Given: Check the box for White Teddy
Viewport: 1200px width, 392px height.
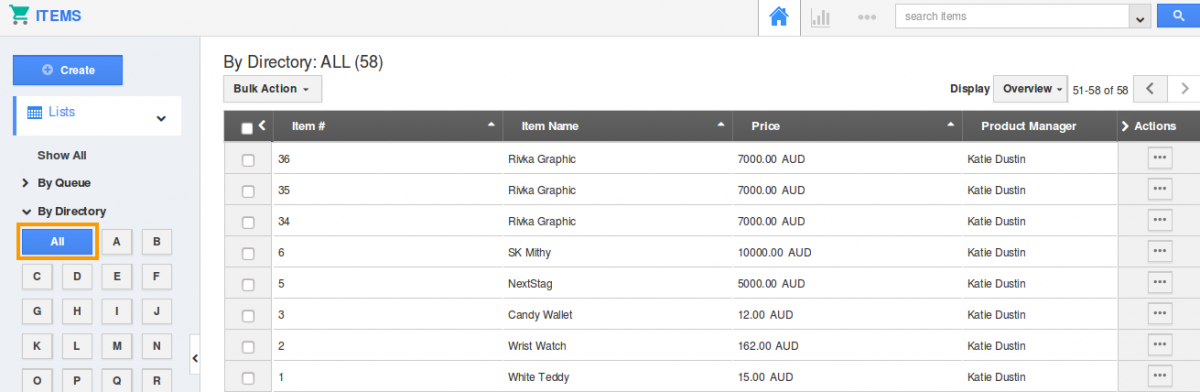Looking at the screenshot, I should (x=248, y=377).
